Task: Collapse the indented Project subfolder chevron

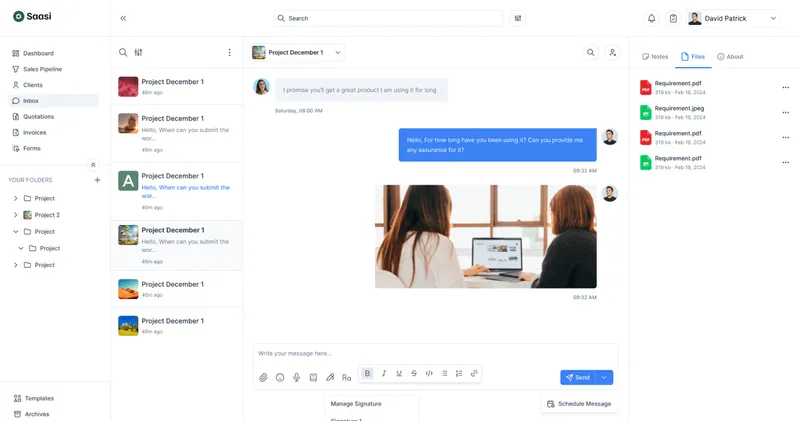Action: [x=21, y=248]
